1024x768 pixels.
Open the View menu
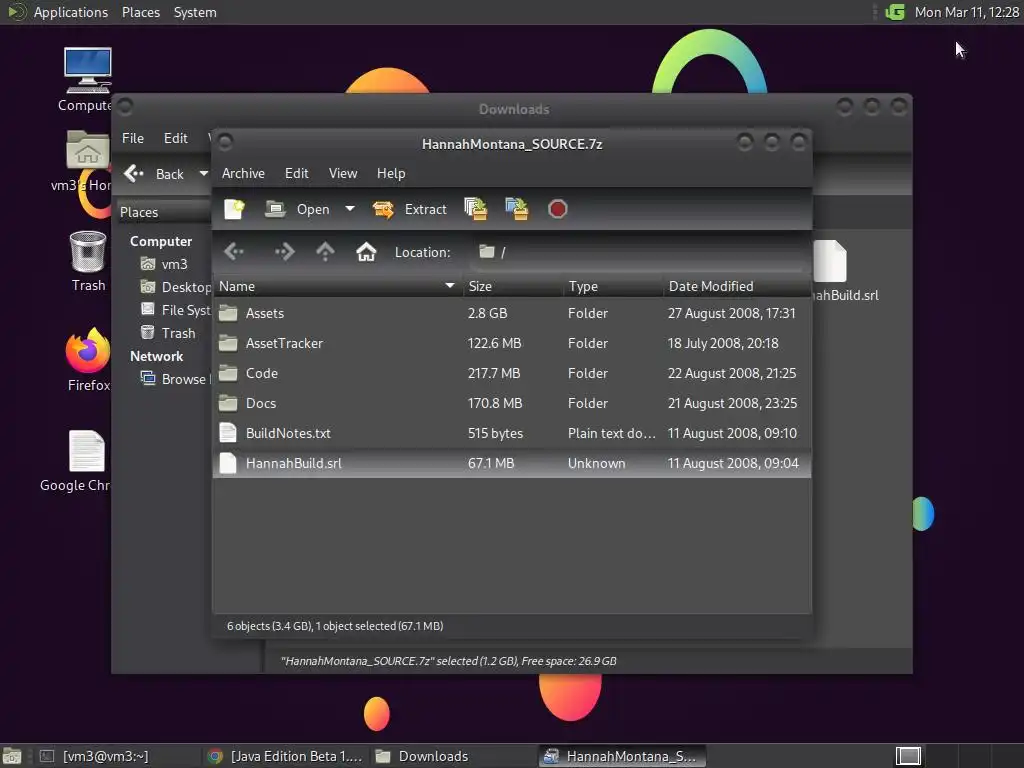coord(343,173)
